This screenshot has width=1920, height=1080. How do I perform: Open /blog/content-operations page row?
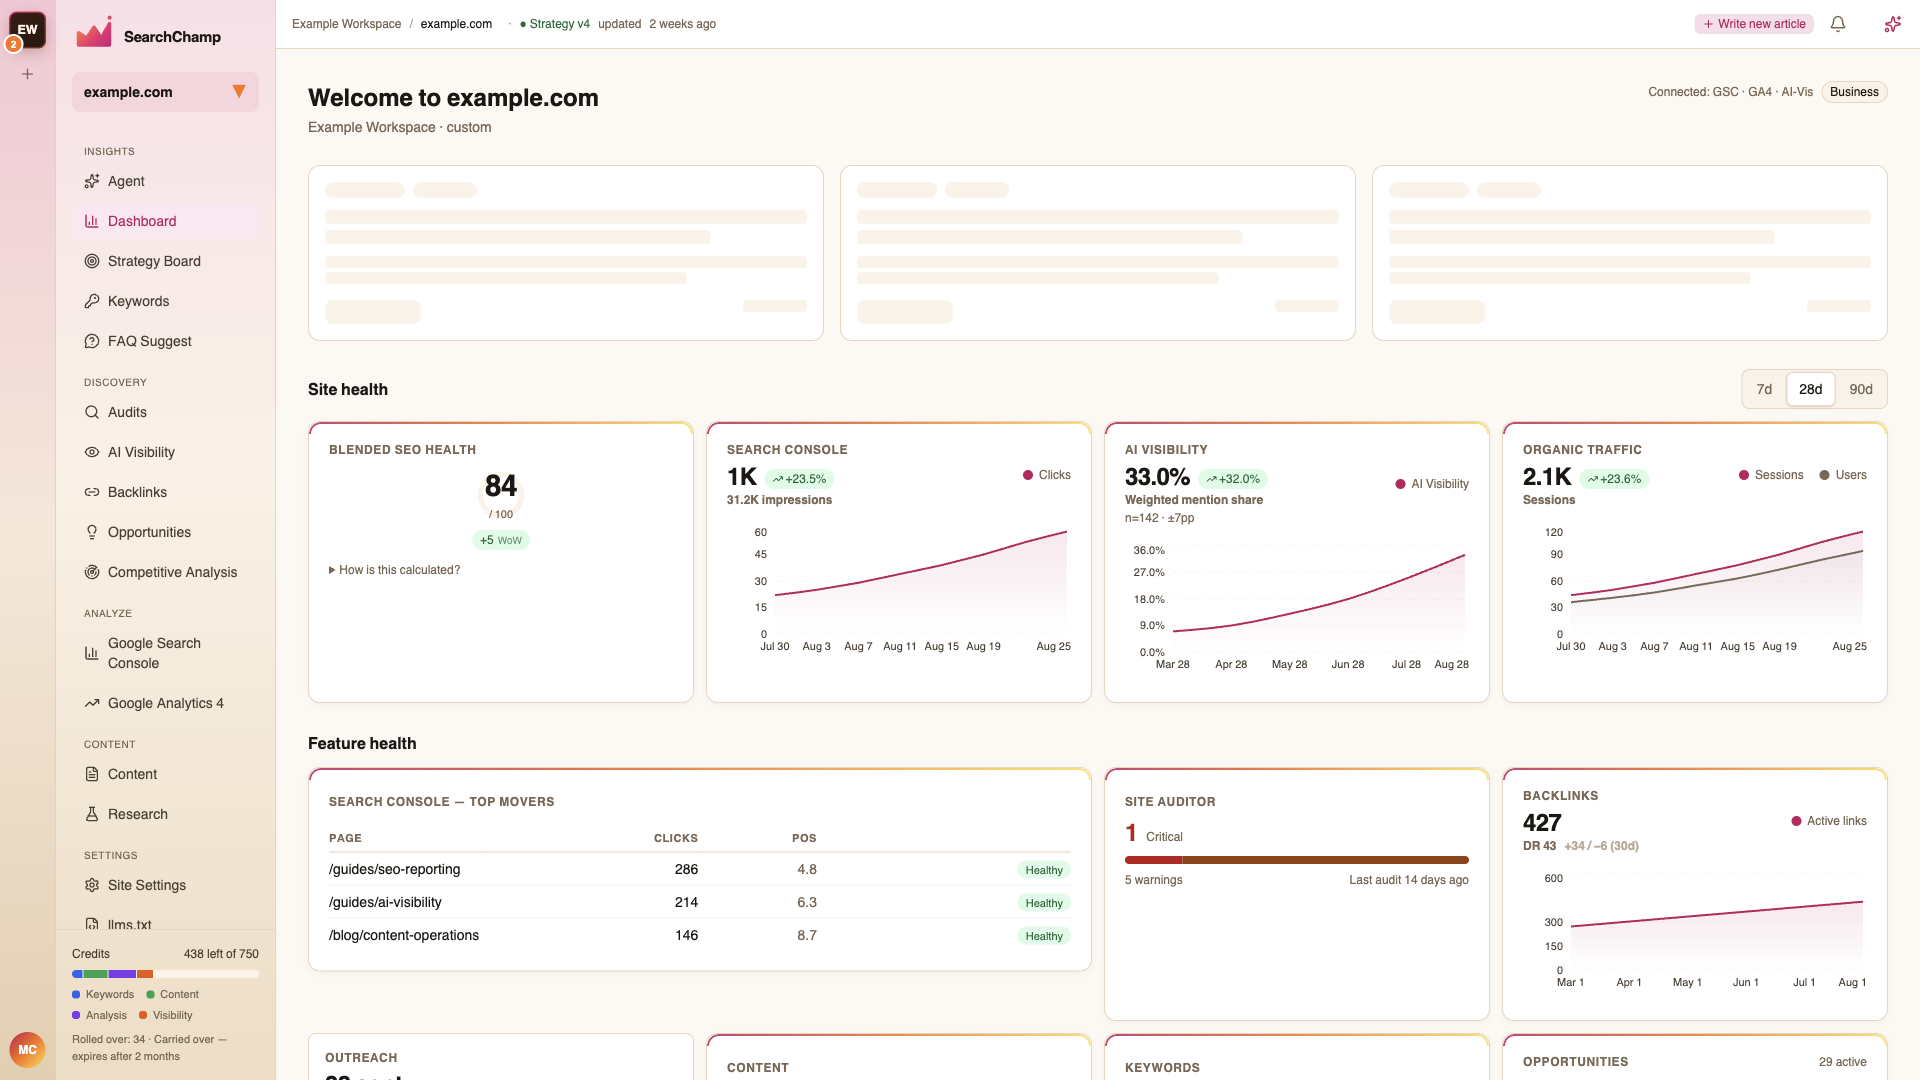699,935
